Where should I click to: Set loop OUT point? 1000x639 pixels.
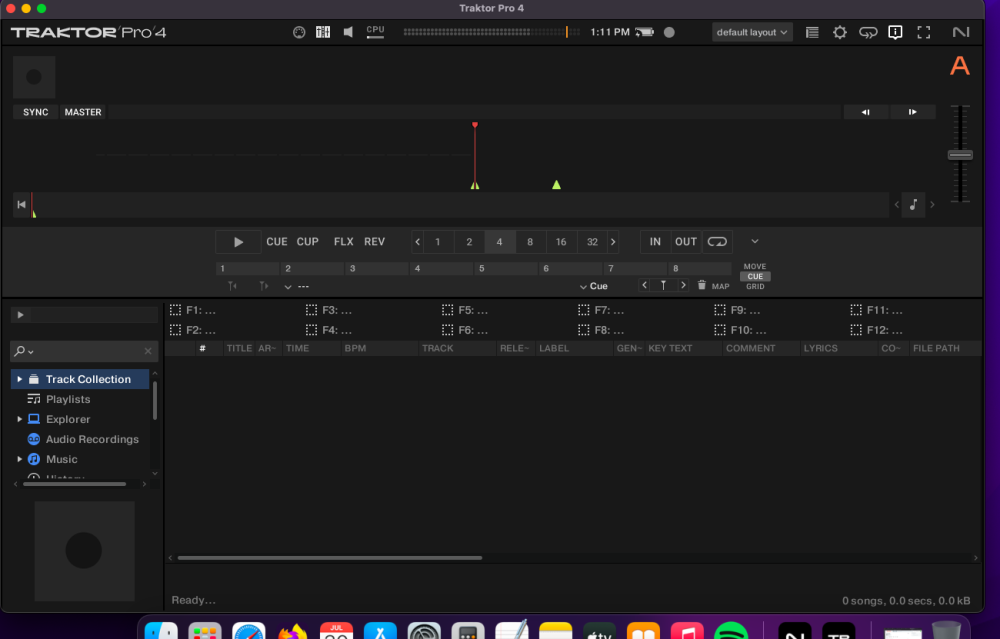click(x=686, y=242)
